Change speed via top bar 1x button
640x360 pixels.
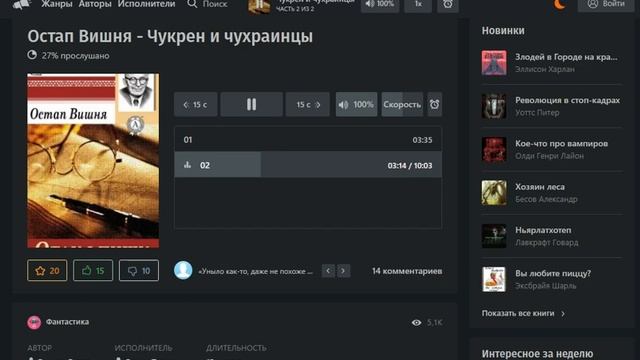coord(418,5)
